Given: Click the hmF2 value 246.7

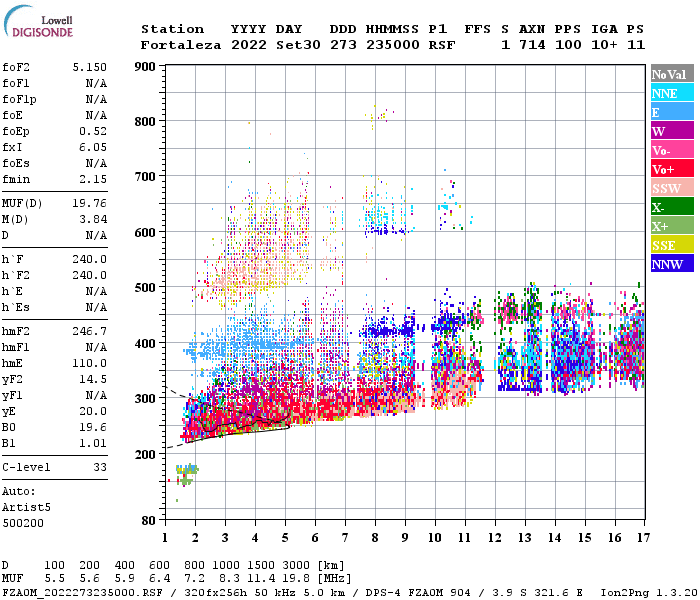Looking at the screenshot, I should click(x=90, y=331).
